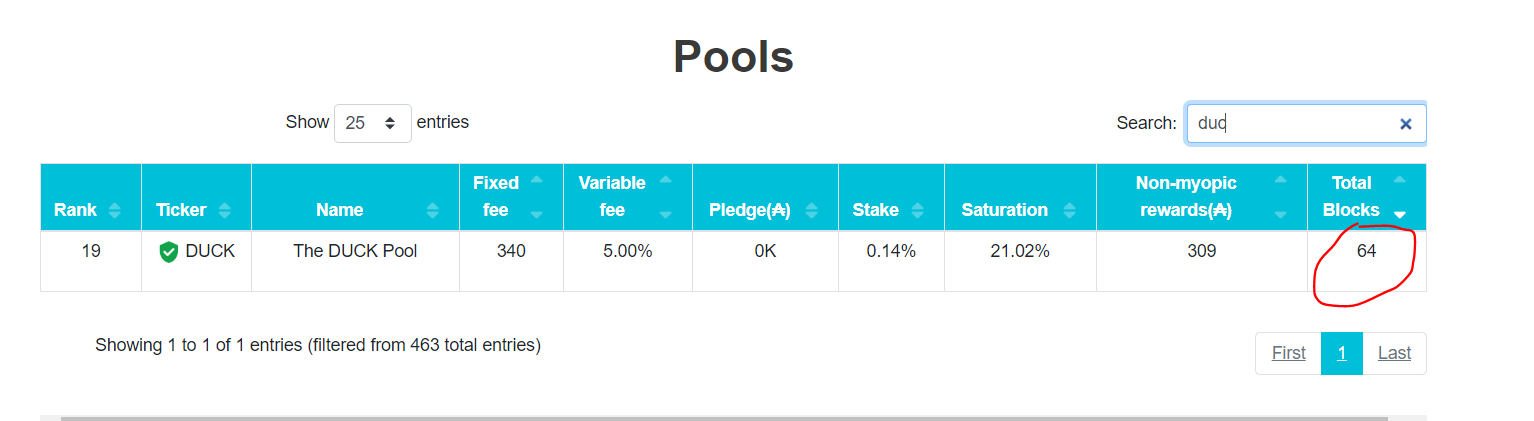Click the Total Blocks value 64
The width and height of the screenshot is (1534, 421).
[x=1366, y=251]
